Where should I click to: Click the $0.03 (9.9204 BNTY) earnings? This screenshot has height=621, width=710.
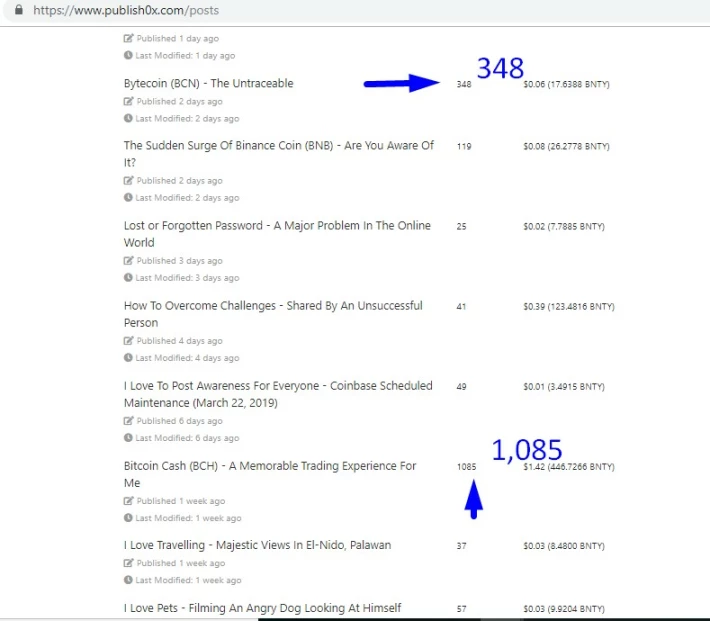tap(564, 609)
